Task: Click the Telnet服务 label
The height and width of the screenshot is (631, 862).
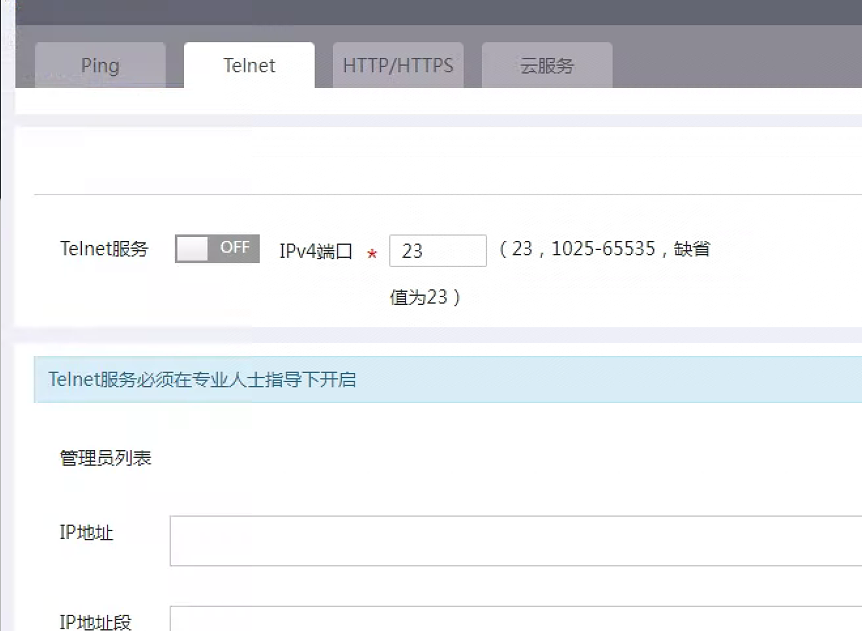Action: click(x=104, y=249)
